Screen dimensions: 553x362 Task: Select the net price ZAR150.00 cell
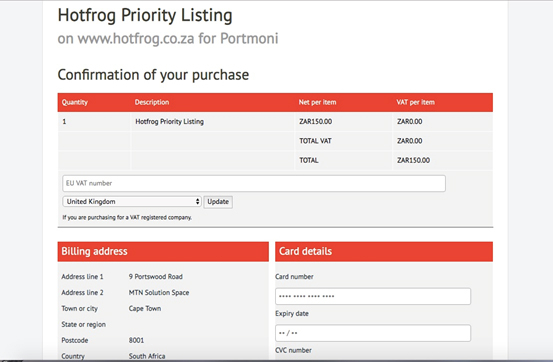pyautogui.click(x=316, y=122)
